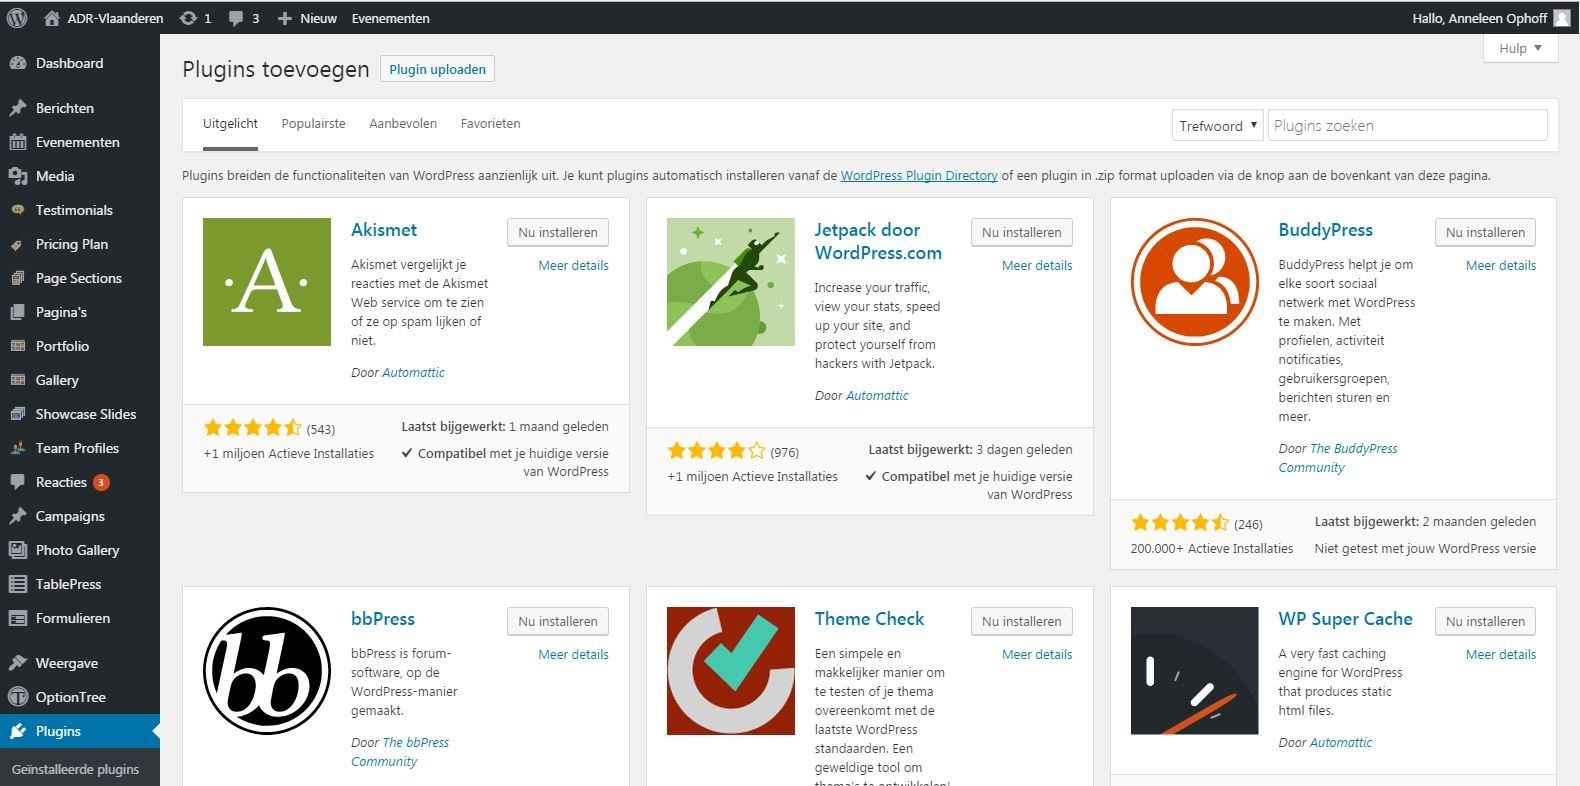Screen dimensions: 1580x786
Task: Expand the Hulp help dropdown
Action: (x=1520, y=48)
